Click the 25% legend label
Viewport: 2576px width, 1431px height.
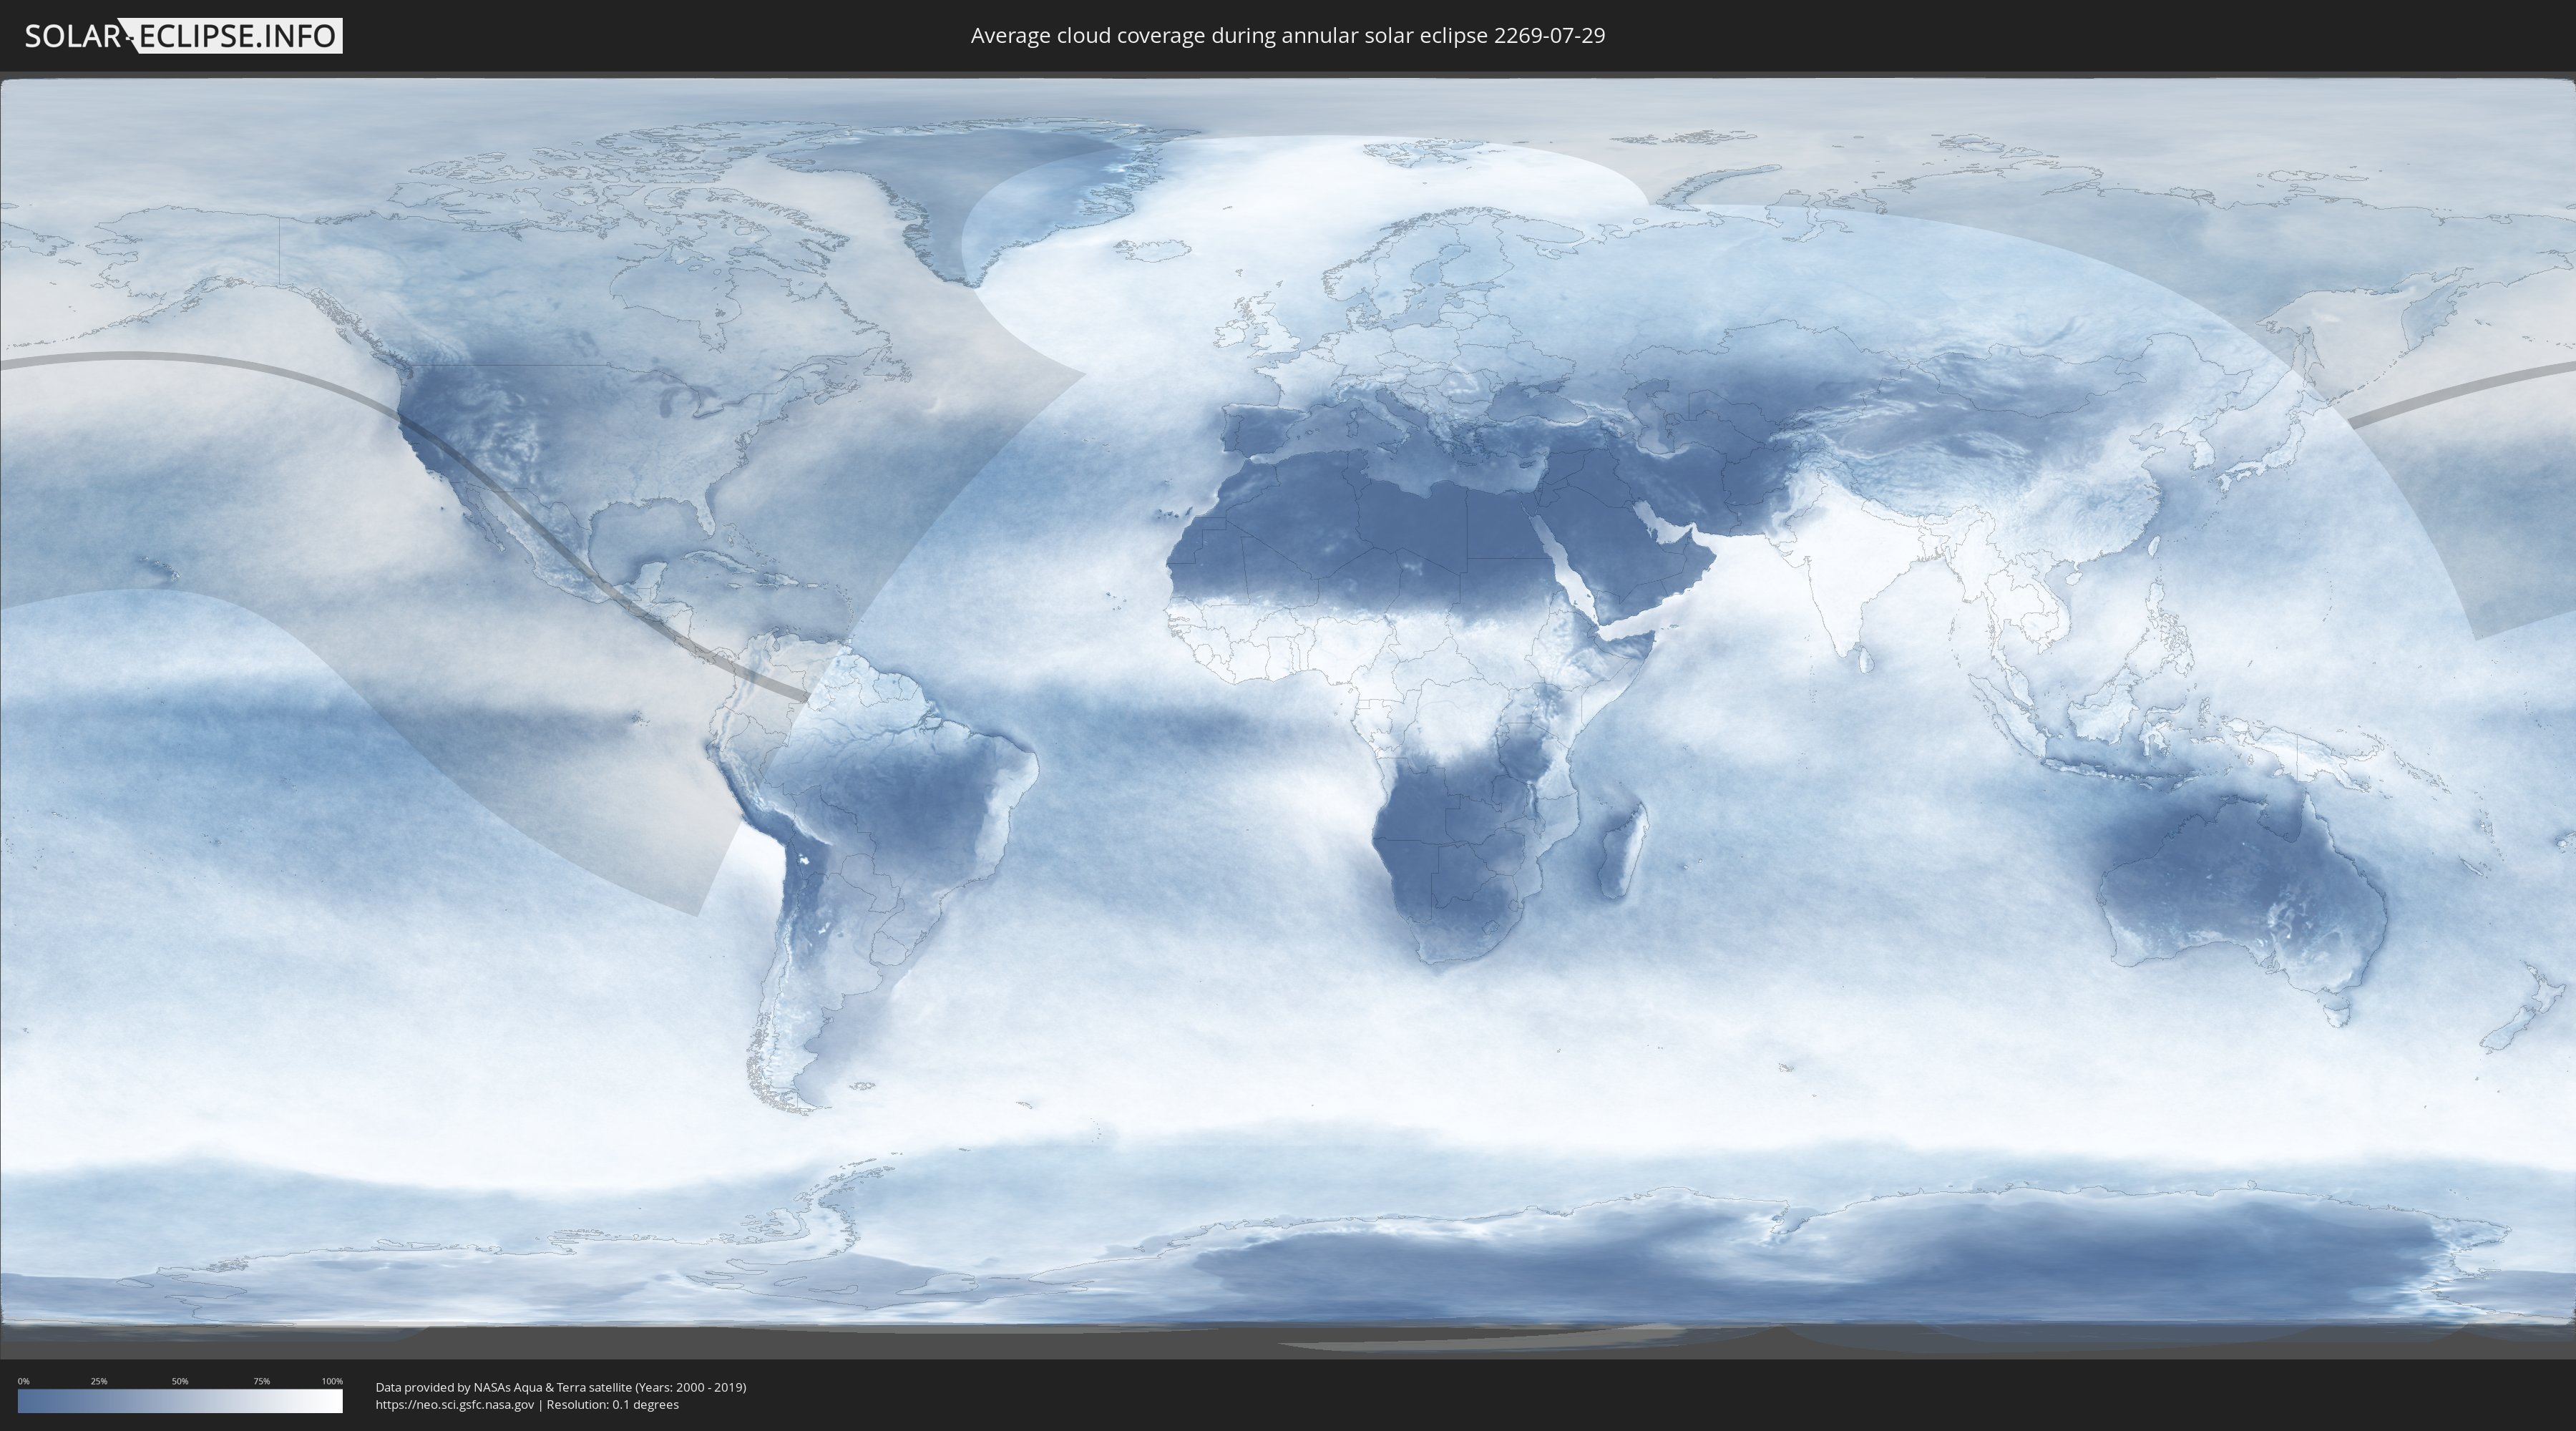tap(99, 1381)
